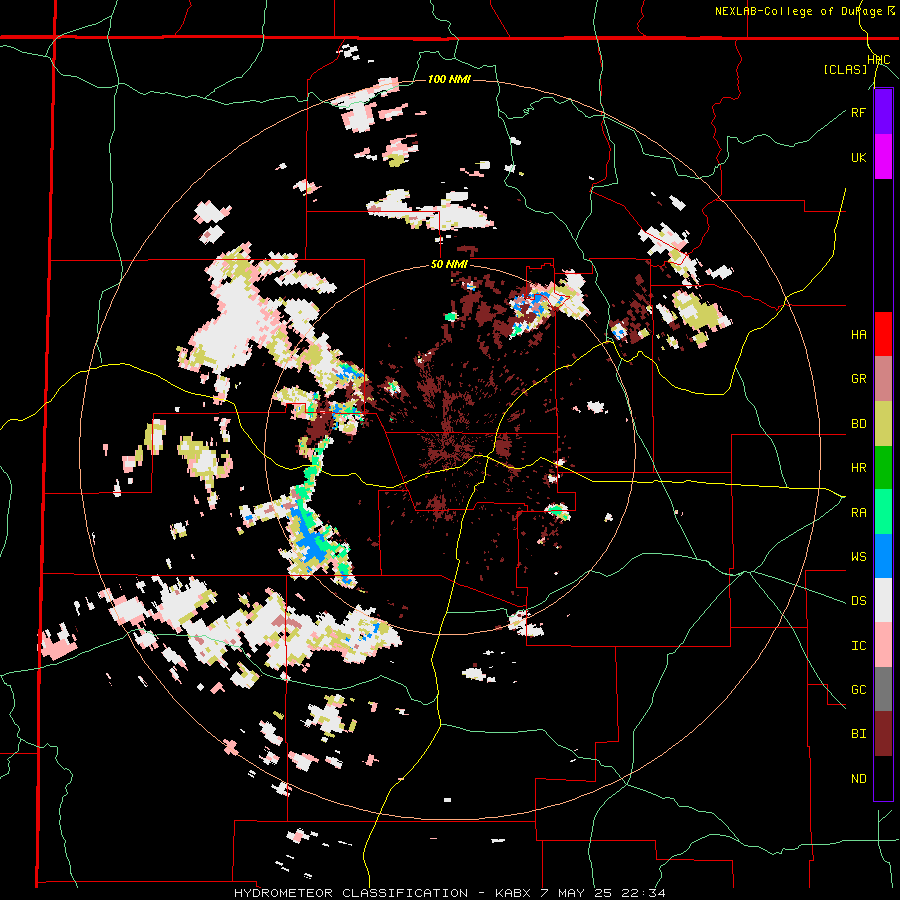Screen dimensions: 900x900
Task: Click the dark green HR legend swatch
Action: pos(883,467)
